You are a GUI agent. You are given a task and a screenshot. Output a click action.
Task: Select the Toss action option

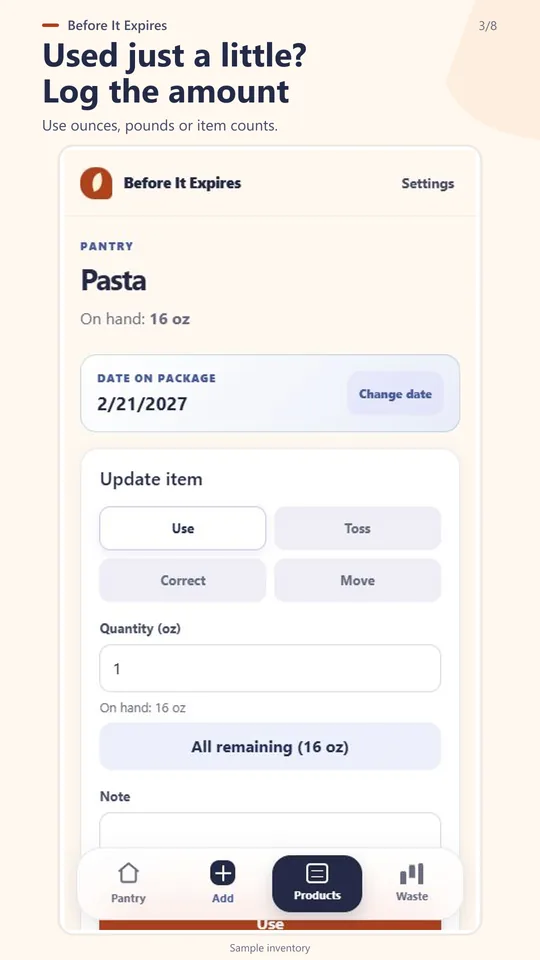[358, 528]
